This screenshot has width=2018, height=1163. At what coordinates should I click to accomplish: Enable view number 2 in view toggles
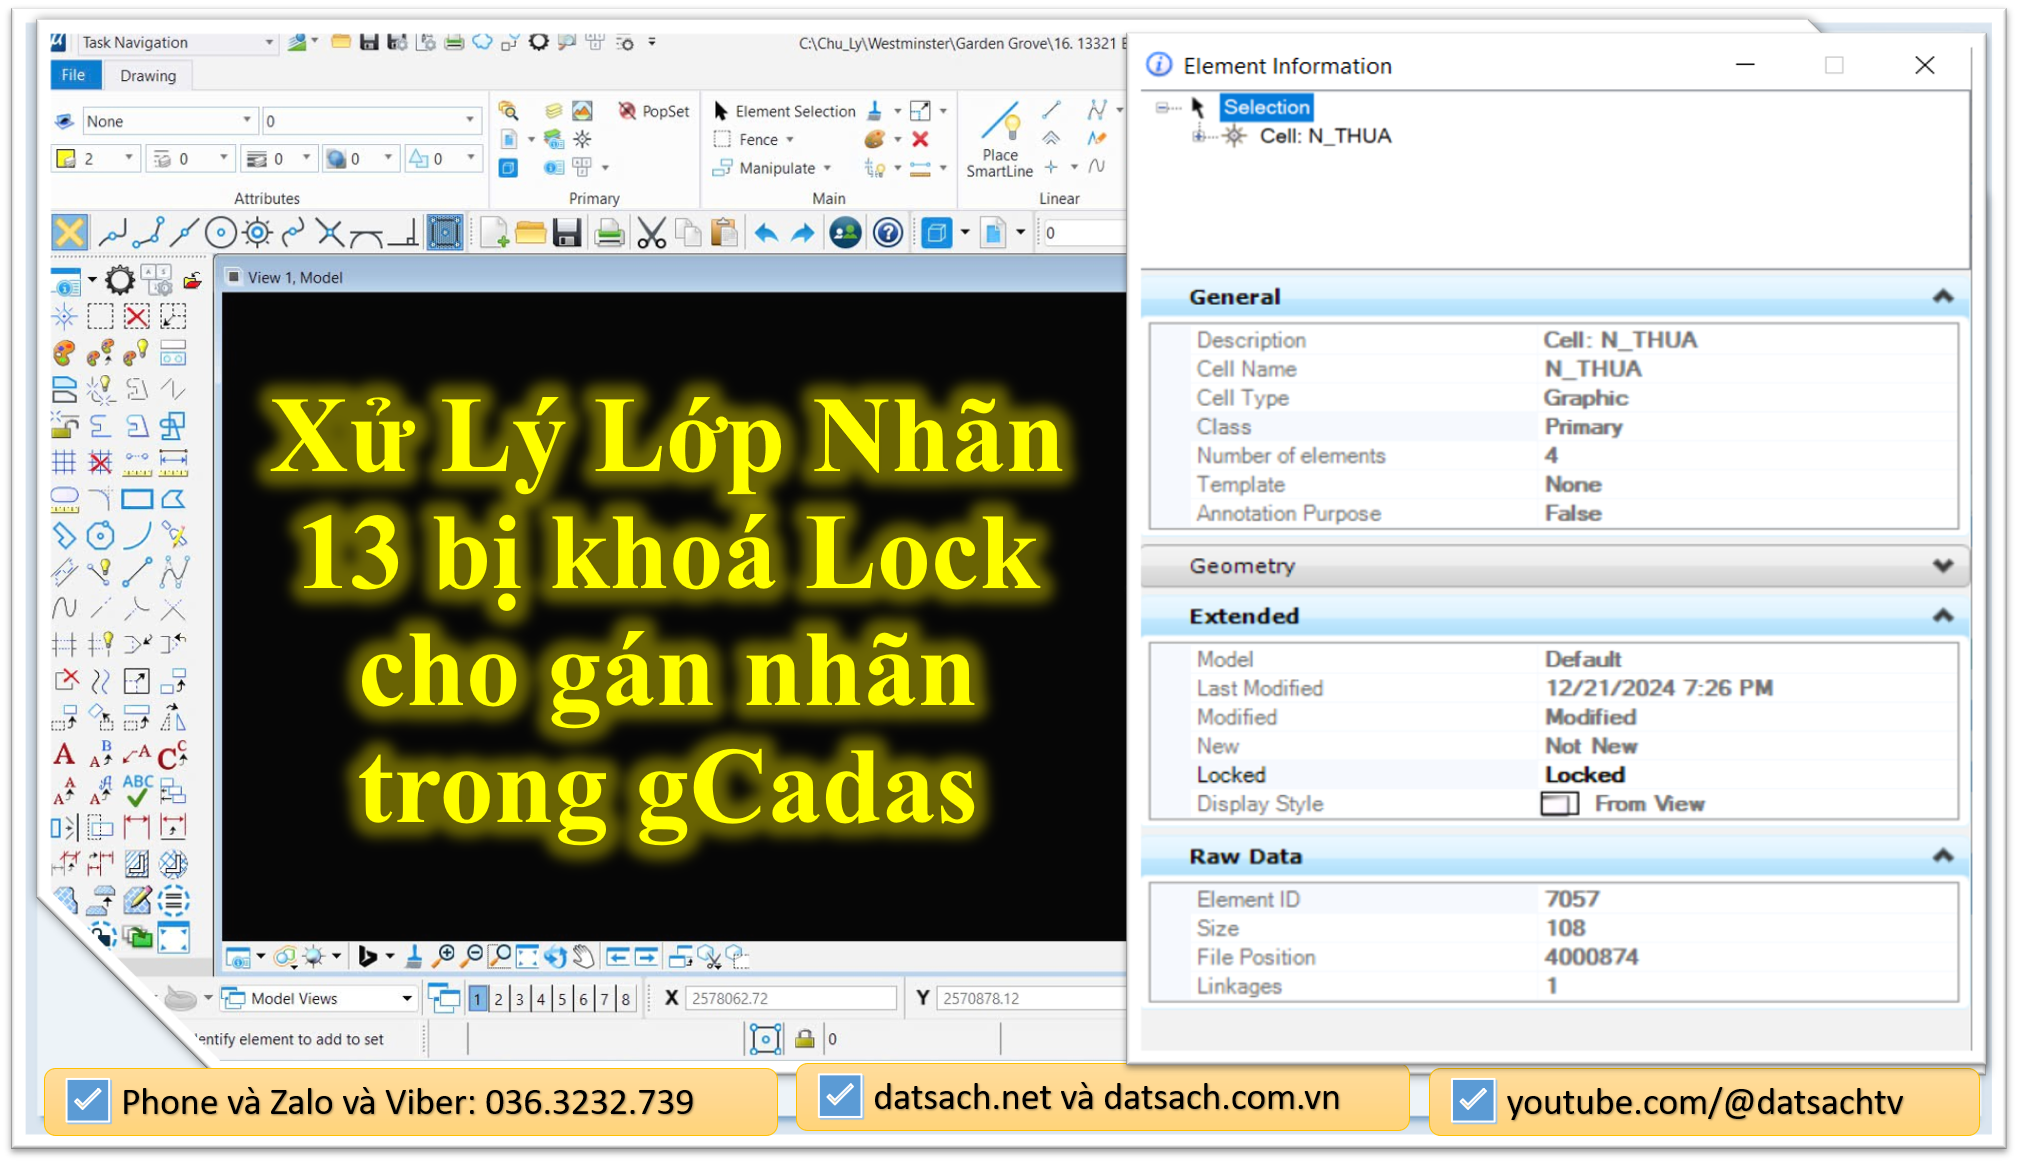(x=498, y=997)
